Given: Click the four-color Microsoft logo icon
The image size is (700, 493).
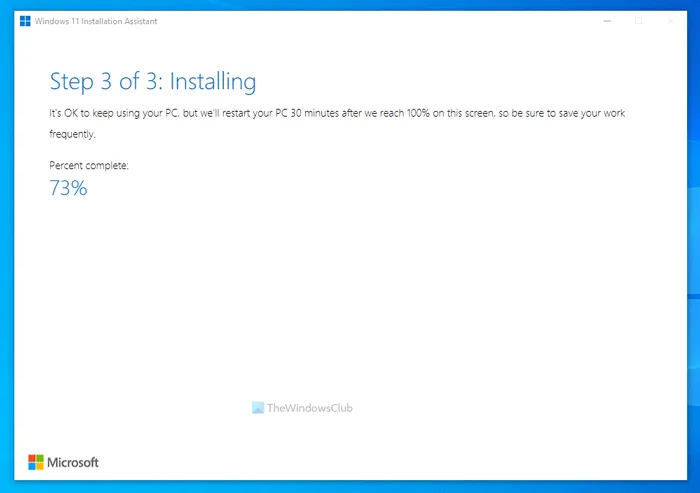Looking at the screenshot, I should point(36,462).
